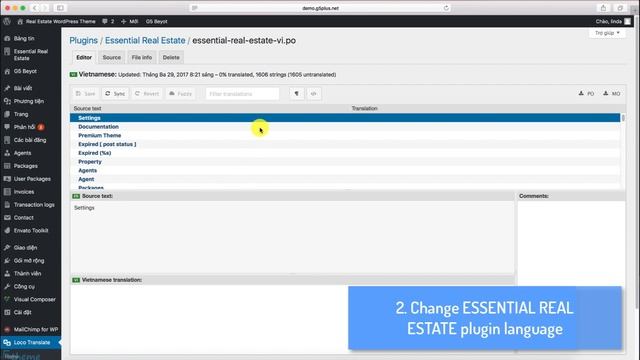The height and width of the screenshot is (360, 640).
Task: Go back in Safari
Action: click(x=35, y=8)
